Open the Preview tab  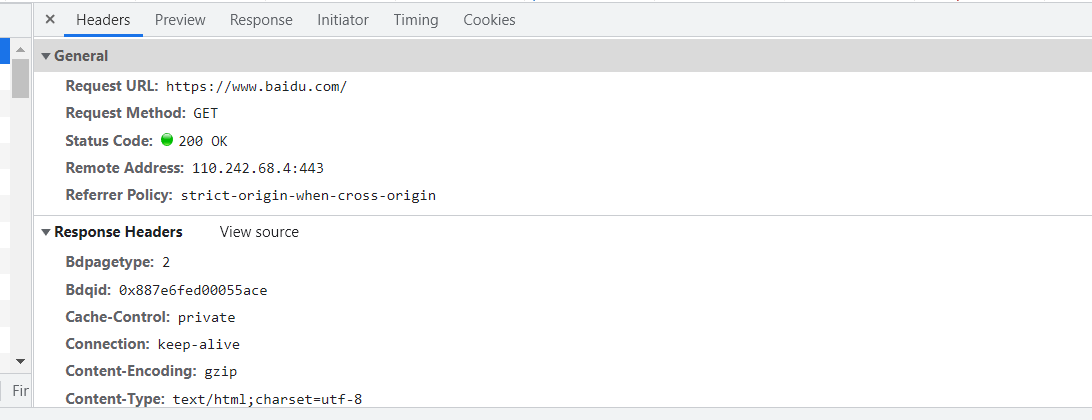tap(180, 20)
